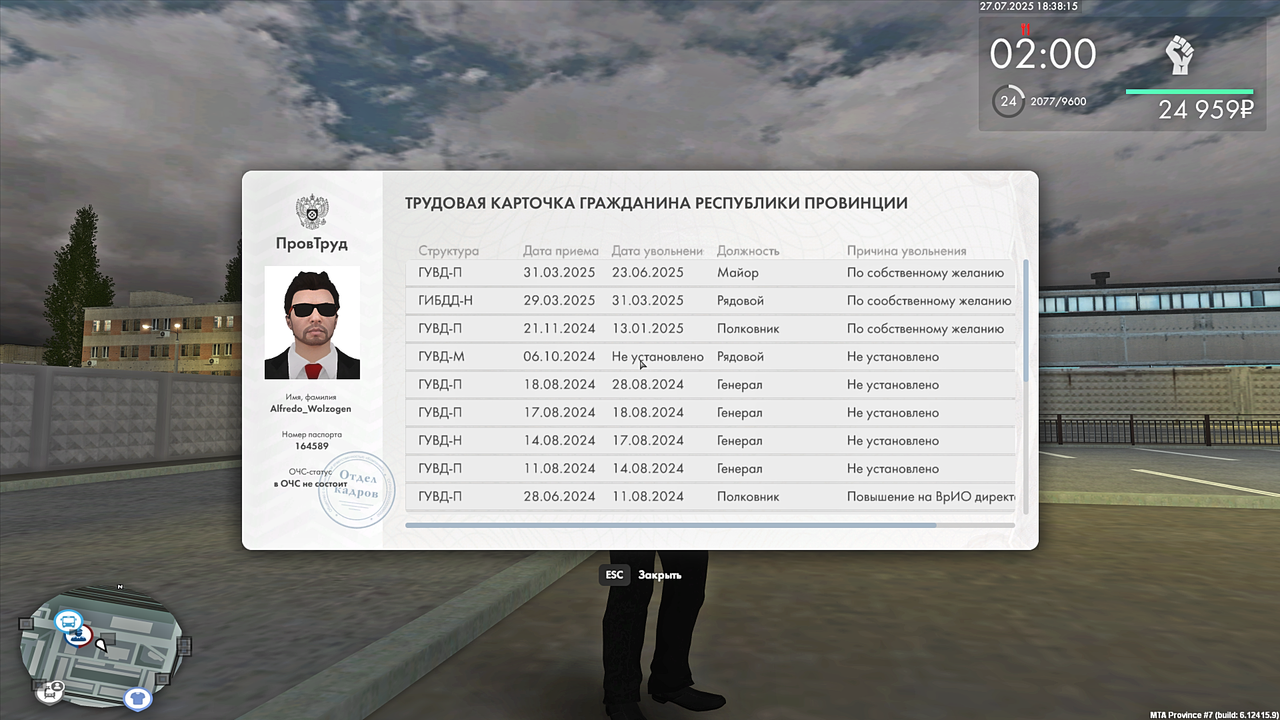Click the 13.01.2025 dismissal date cell
This screenshot has height=720, width=1280.
[x=648, y=329]
